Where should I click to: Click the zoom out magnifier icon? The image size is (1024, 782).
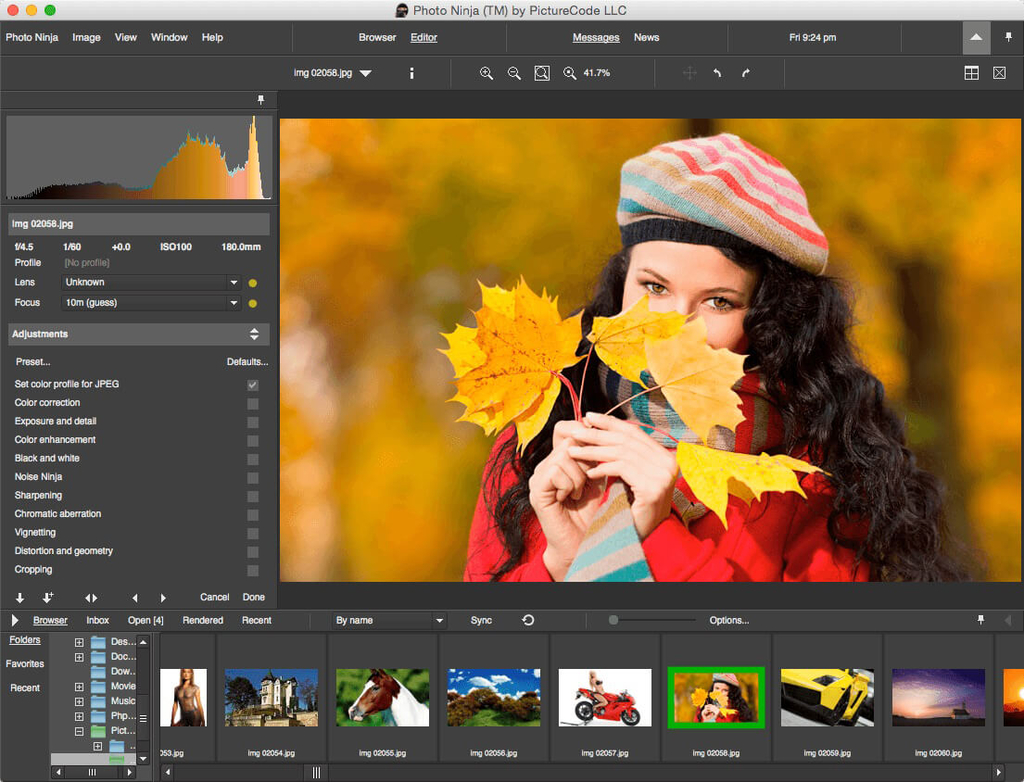tap(514, 73)
